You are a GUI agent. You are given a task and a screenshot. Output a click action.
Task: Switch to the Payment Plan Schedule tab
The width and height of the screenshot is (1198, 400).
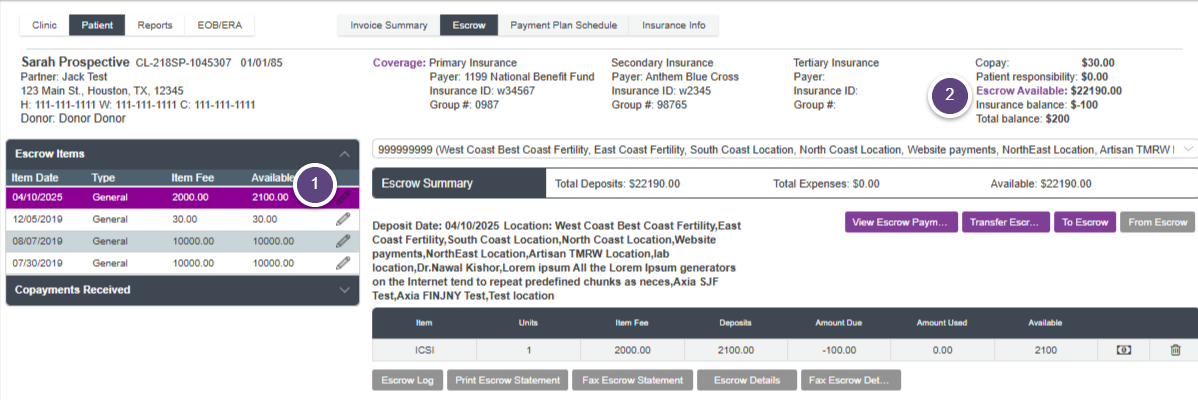pyautogui.click(x=564, y=25)
